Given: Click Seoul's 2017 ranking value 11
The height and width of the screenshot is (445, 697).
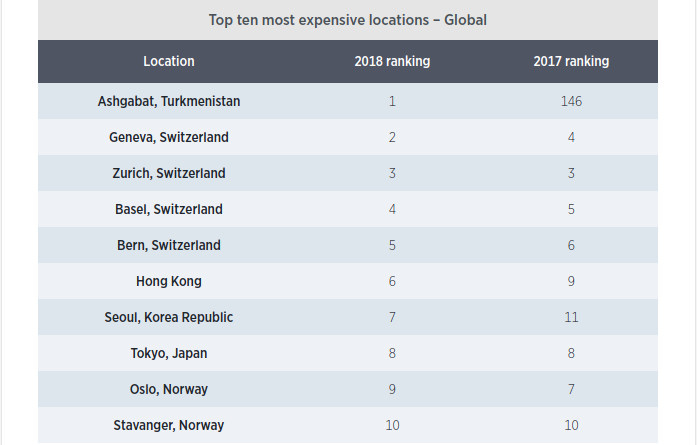Looking at the screenshot, I should [571, 317].
